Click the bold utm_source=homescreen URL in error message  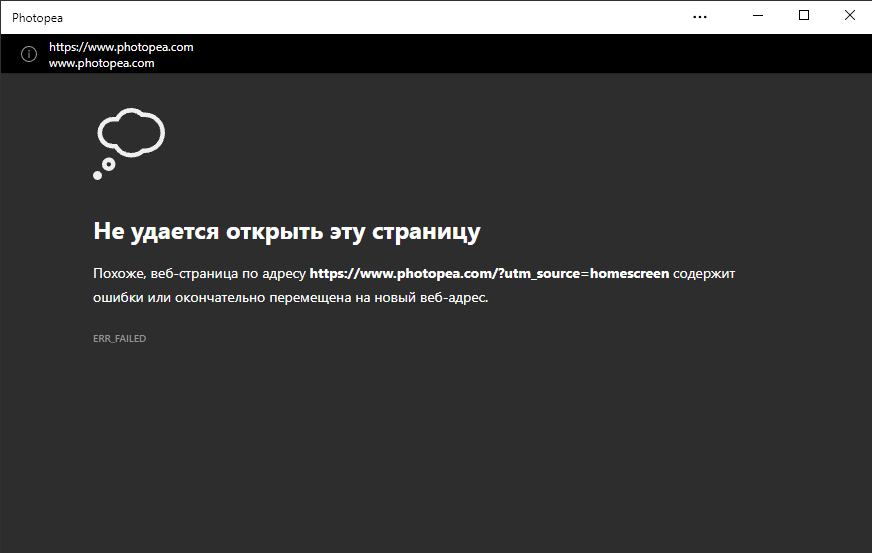click(x=489, y=274)
